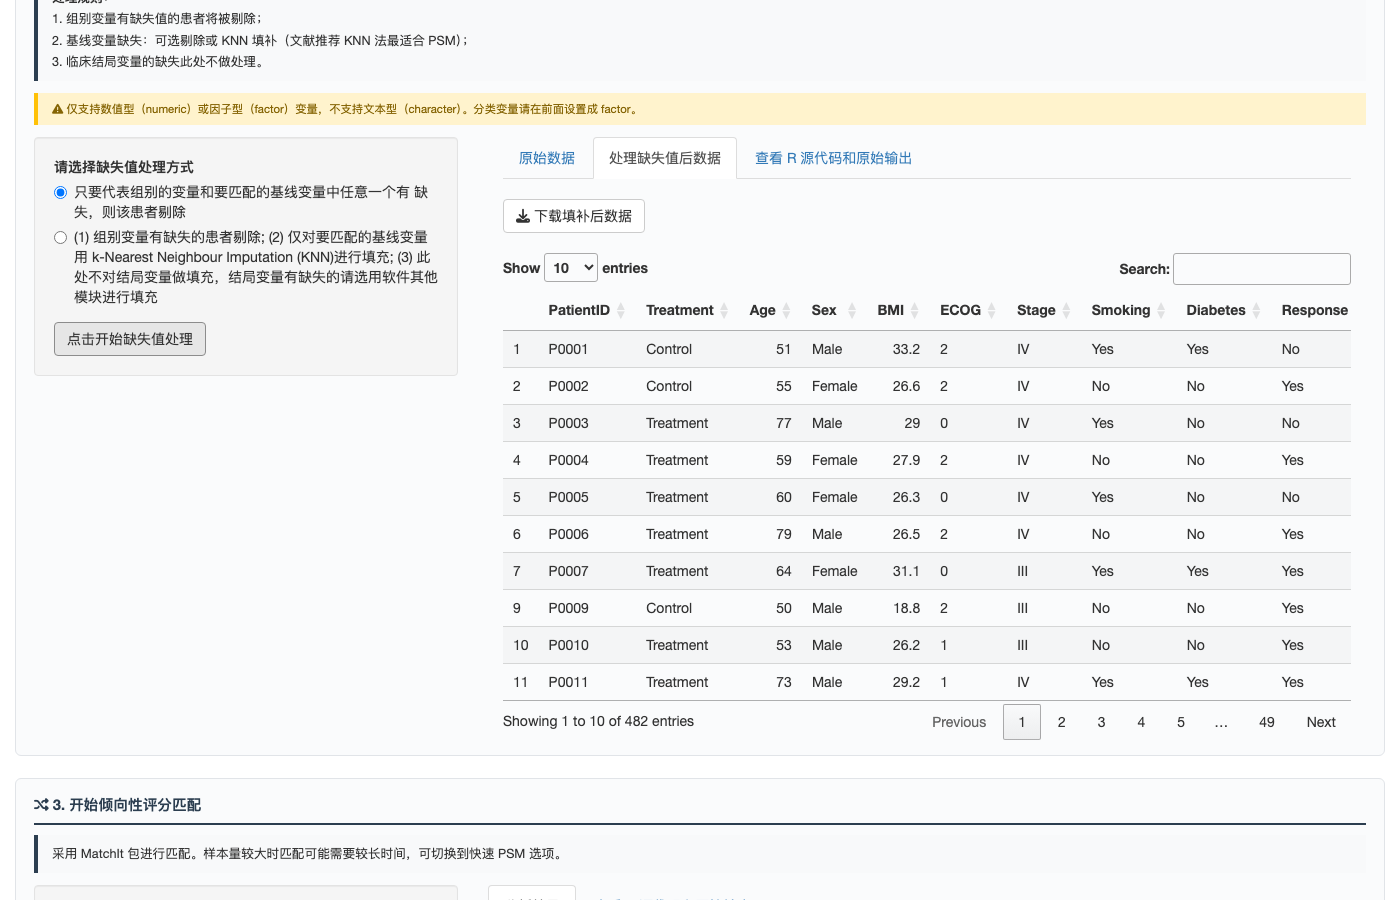
Task: Focus the table Search input field
Action: click(x=1262, y=269)
